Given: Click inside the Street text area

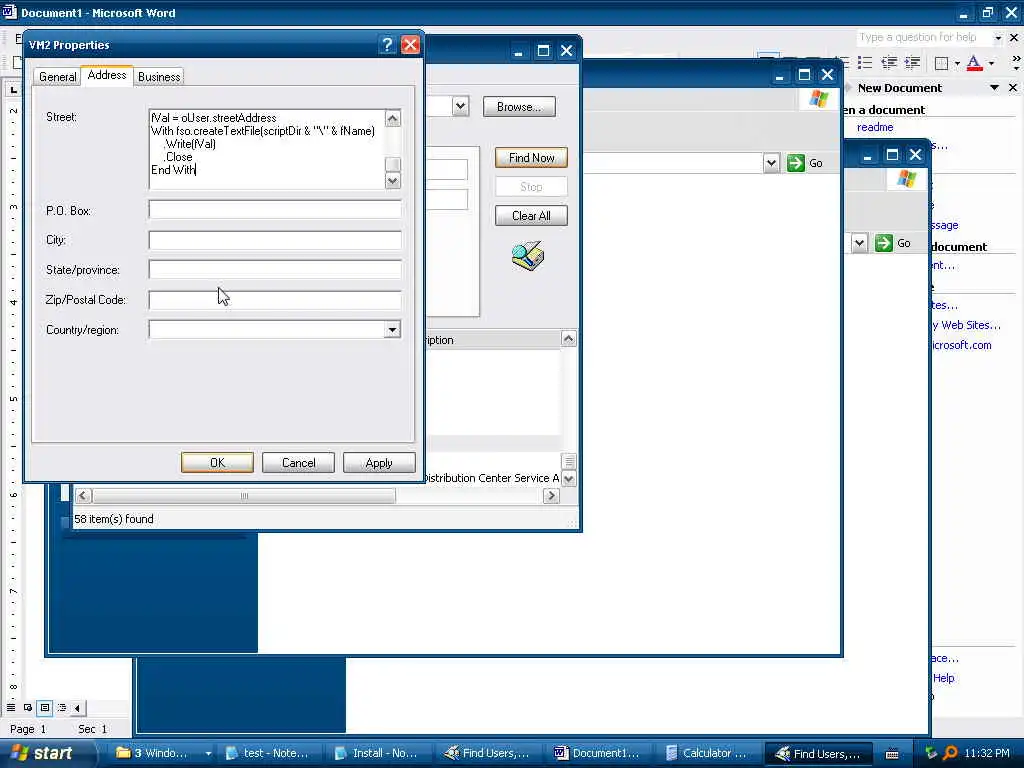Looking at the screenshot, I should tap(267, 149).
